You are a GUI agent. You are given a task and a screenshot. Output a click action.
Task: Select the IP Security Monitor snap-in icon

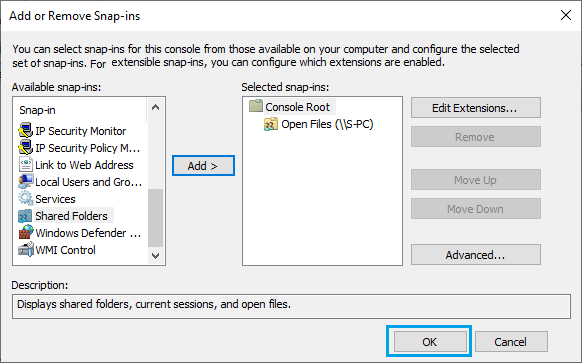tap(26, 131)
